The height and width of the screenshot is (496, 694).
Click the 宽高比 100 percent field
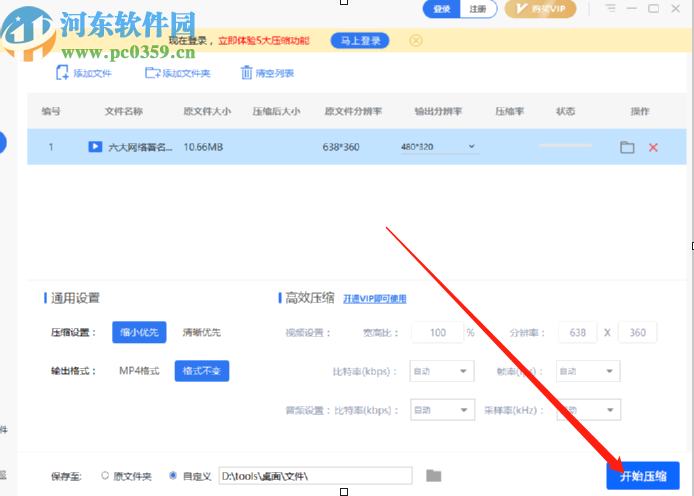pyautogui.click(x=438, y=332)
